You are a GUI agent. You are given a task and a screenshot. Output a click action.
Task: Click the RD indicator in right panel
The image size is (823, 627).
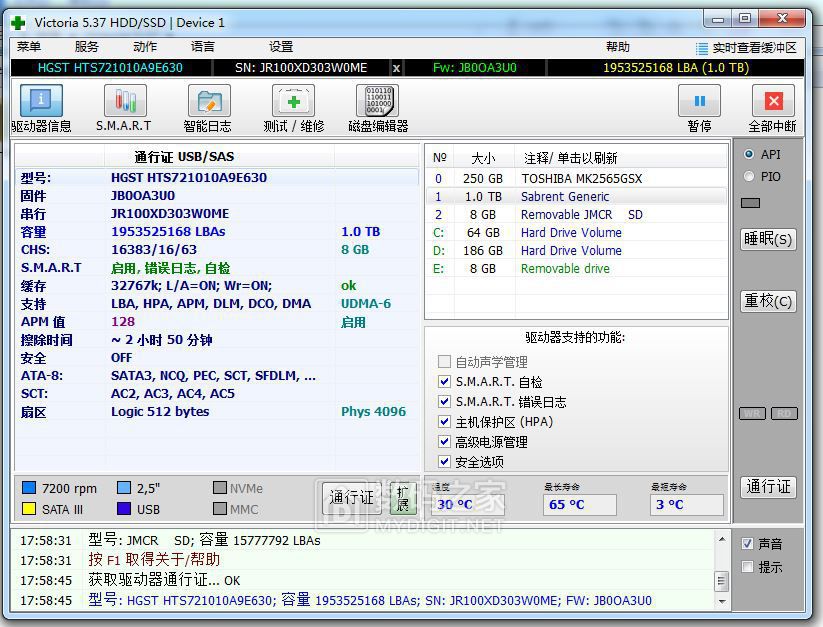coord(784,413)
